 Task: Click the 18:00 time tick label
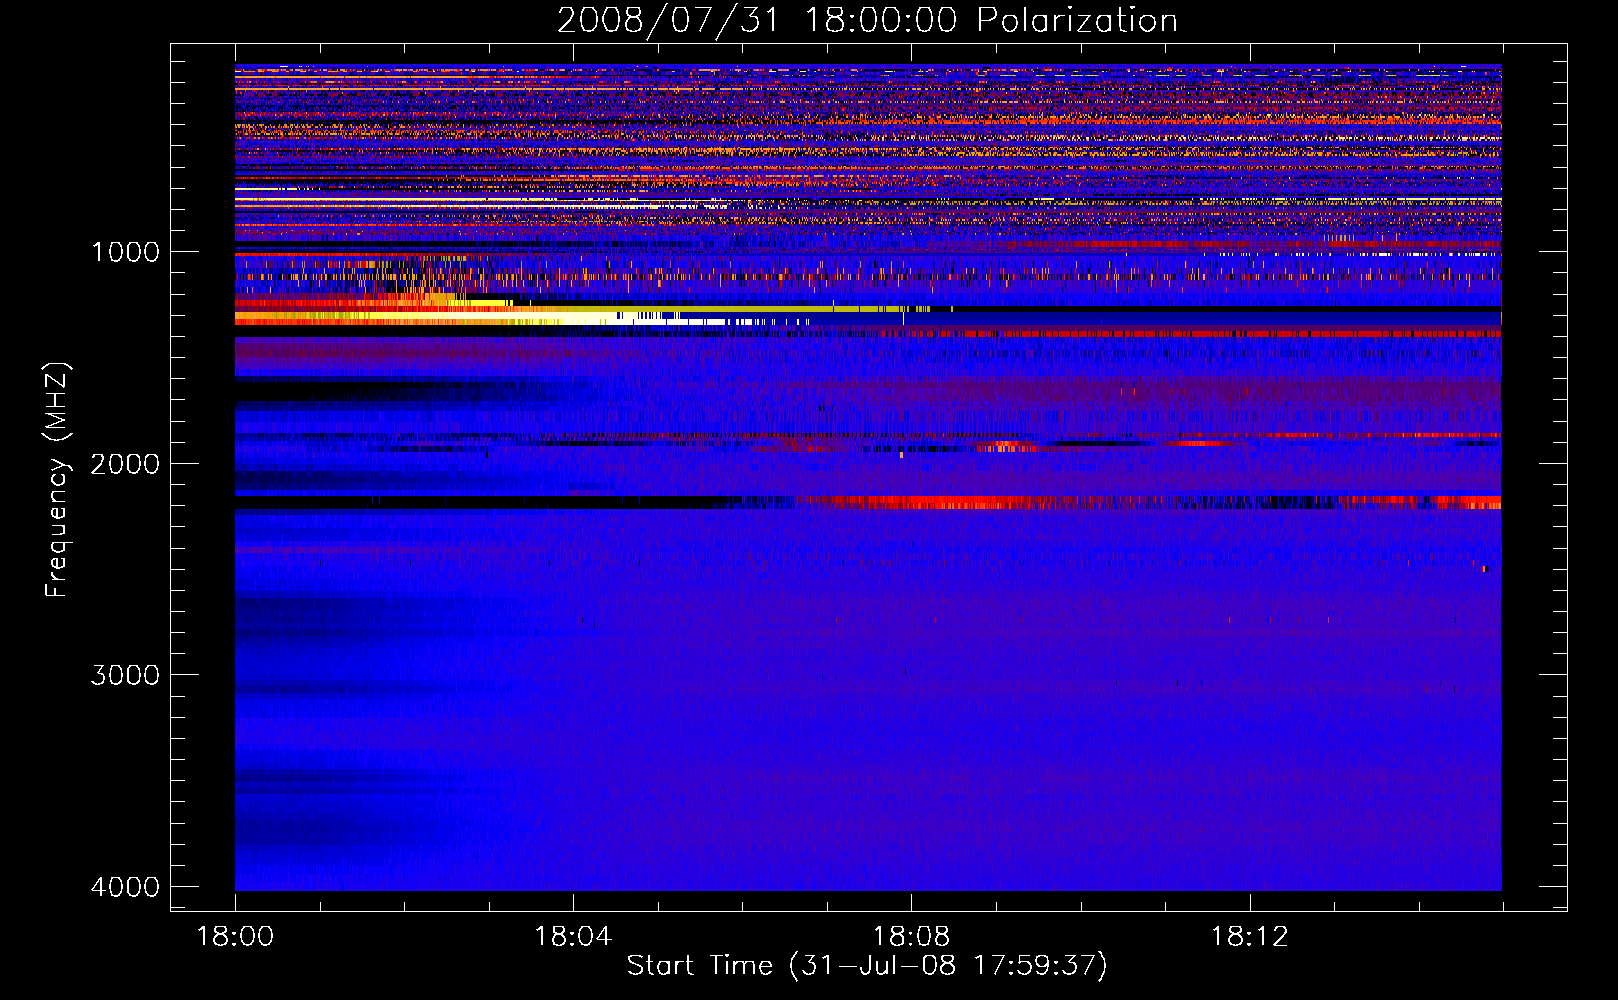[235, 937]
